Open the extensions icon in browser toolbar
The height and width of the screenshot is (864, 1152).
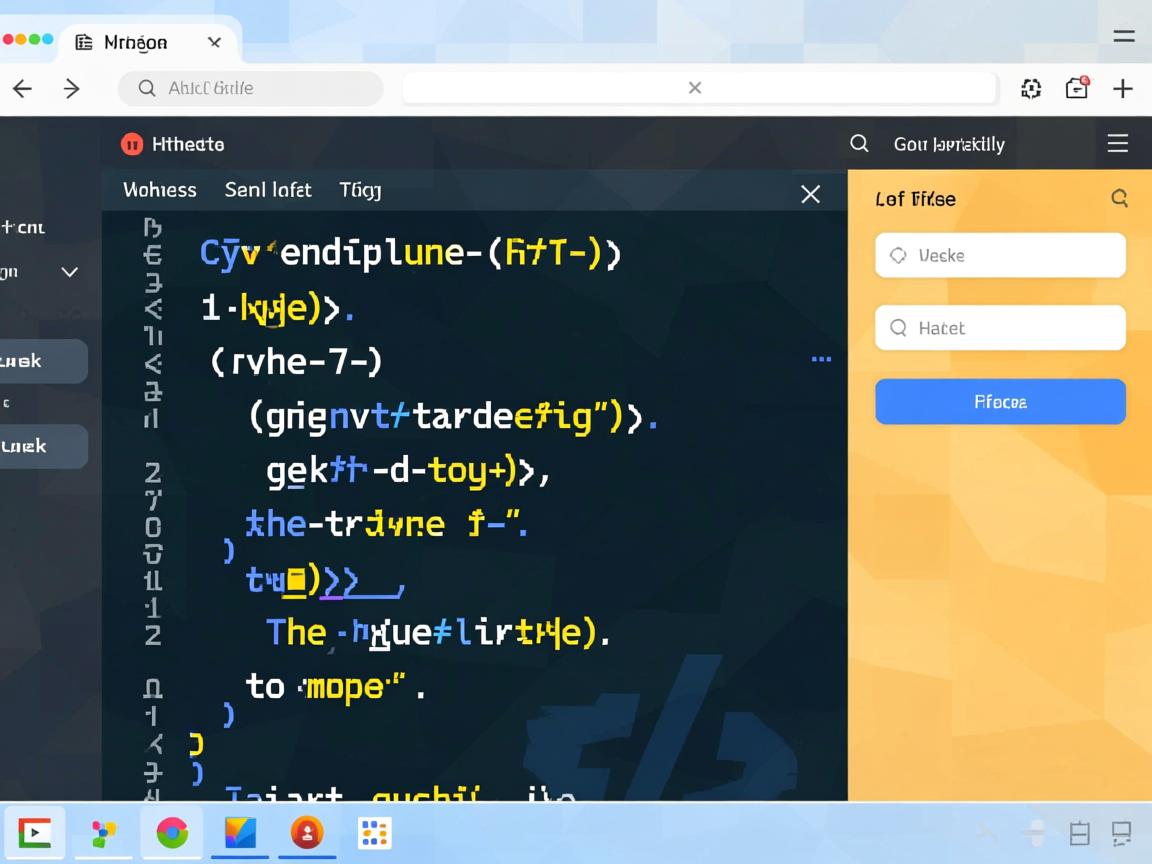coord(1030,89)
